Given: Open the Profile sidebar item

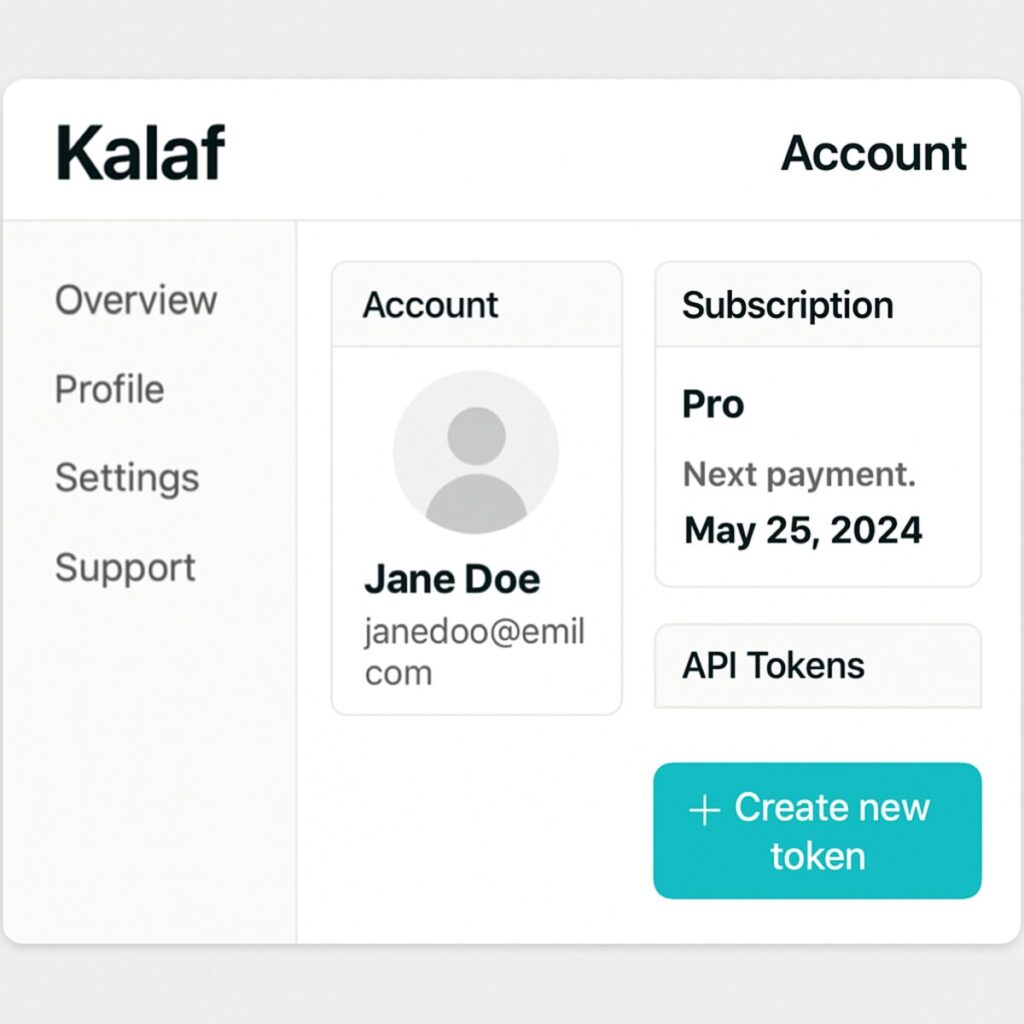Looking at the screenshot, I should [x=109, y=389].
